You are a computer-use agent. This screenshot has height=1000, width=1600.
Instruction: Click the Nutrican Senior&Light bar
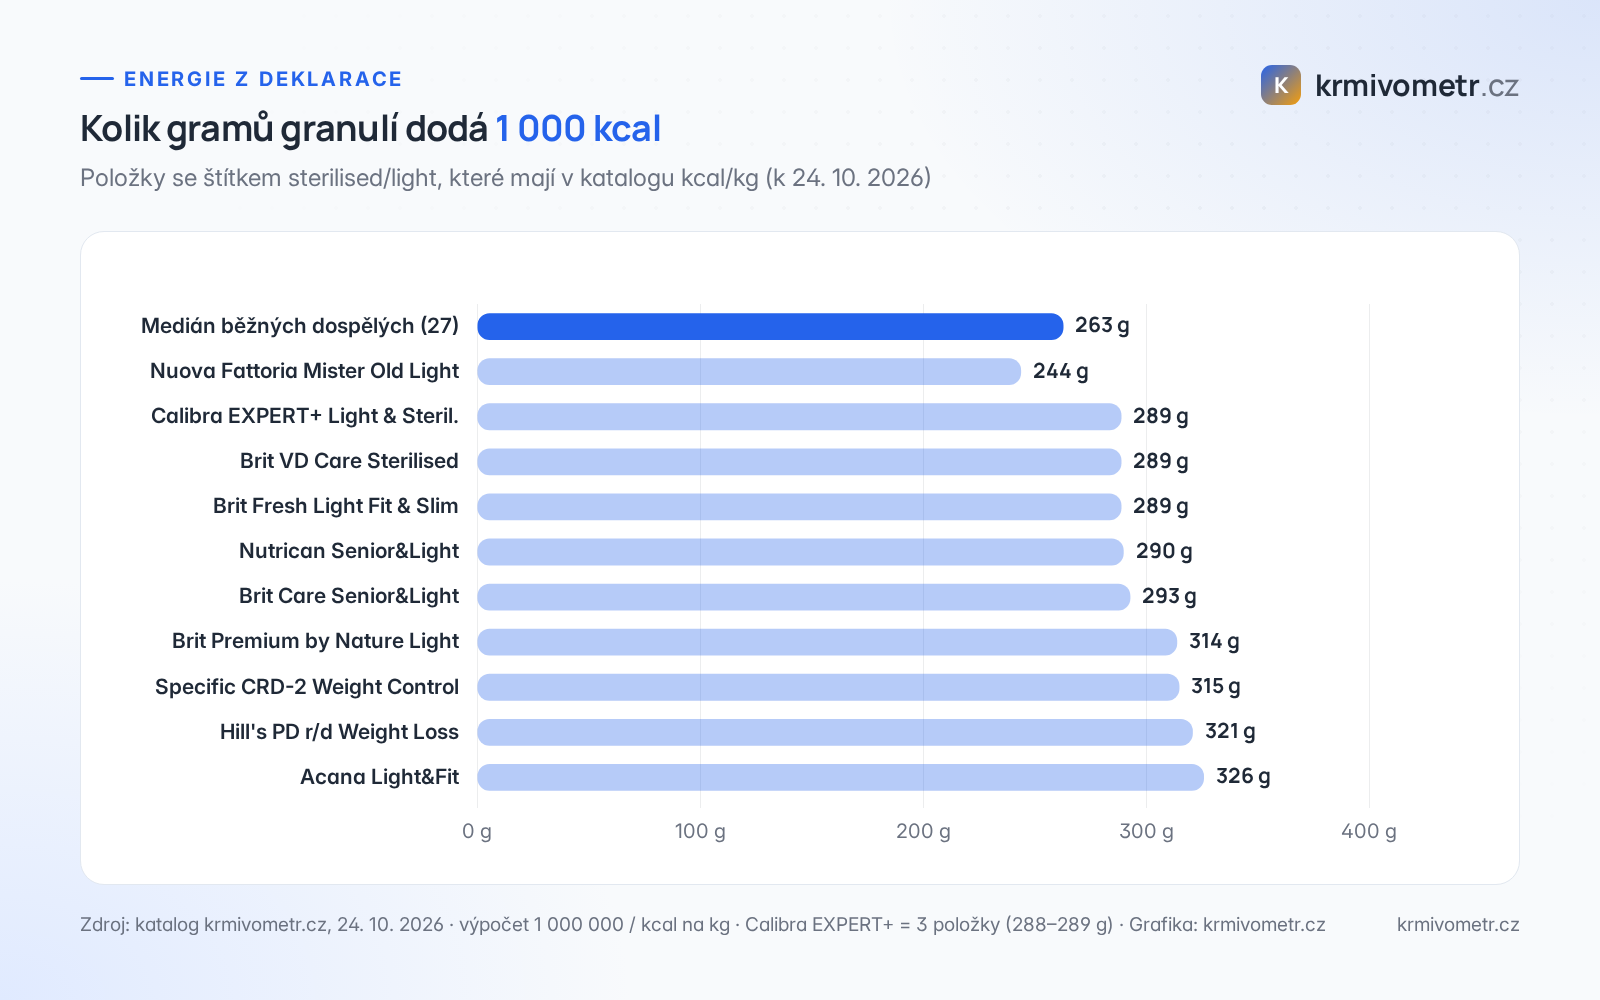click(x=800, y=551)
